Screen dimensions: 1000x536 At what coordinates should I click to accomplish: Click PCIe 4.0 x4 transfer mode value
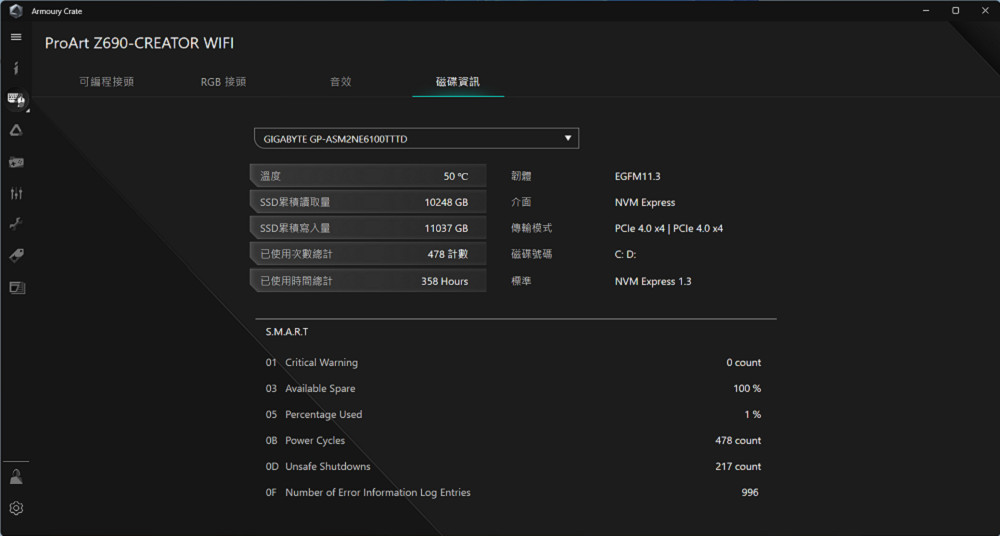pyautogui.click(x=668, y=228)
